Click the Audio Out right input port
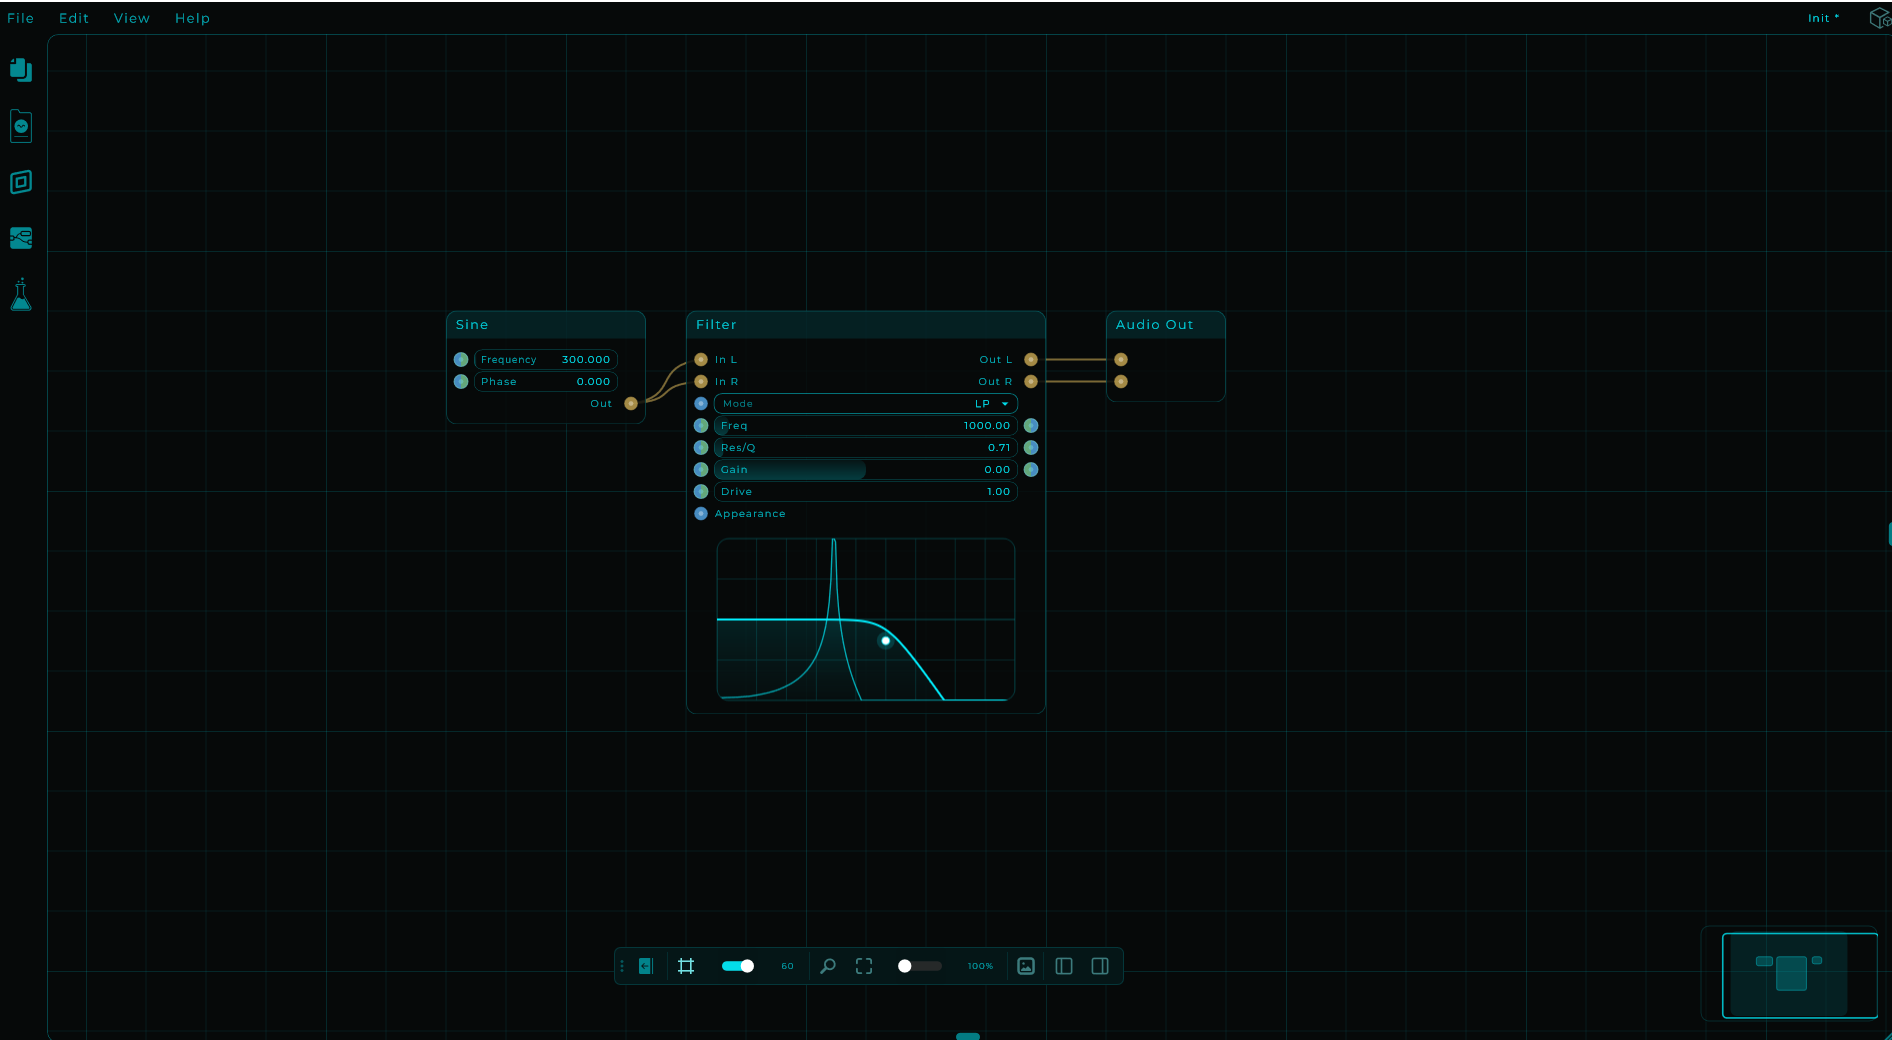Image resolution: width=1892 pixels, height=1040 pixels. point(1121,382)
